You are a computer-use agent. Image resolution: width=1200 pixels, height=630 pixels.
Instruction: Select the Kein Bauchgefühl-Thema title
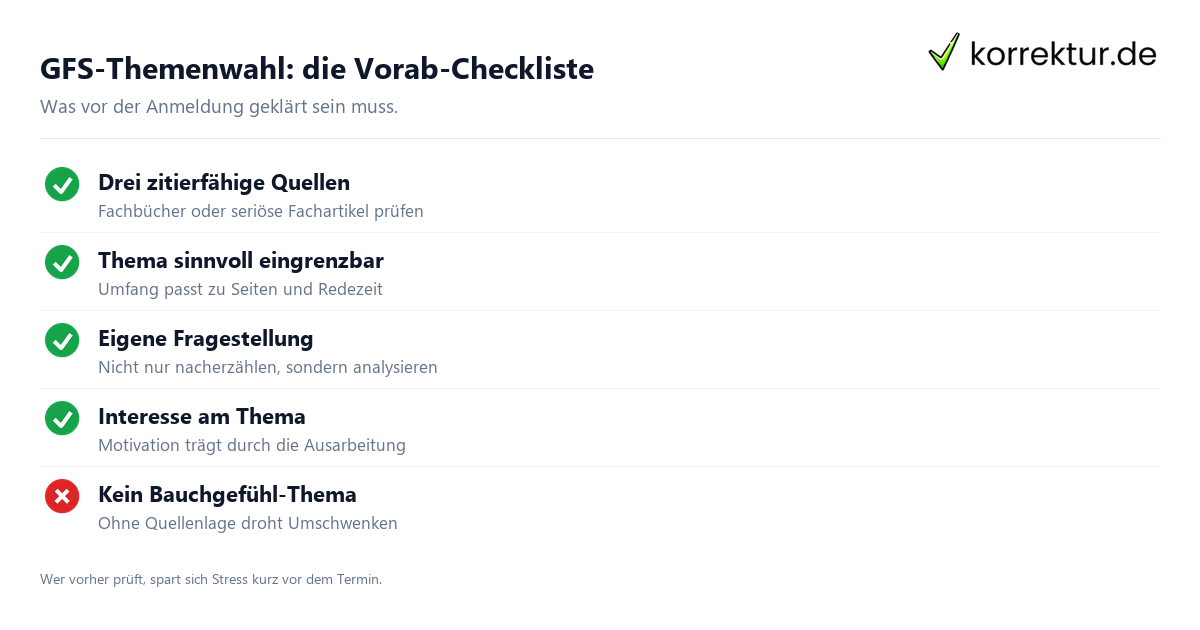click(227, 495)
